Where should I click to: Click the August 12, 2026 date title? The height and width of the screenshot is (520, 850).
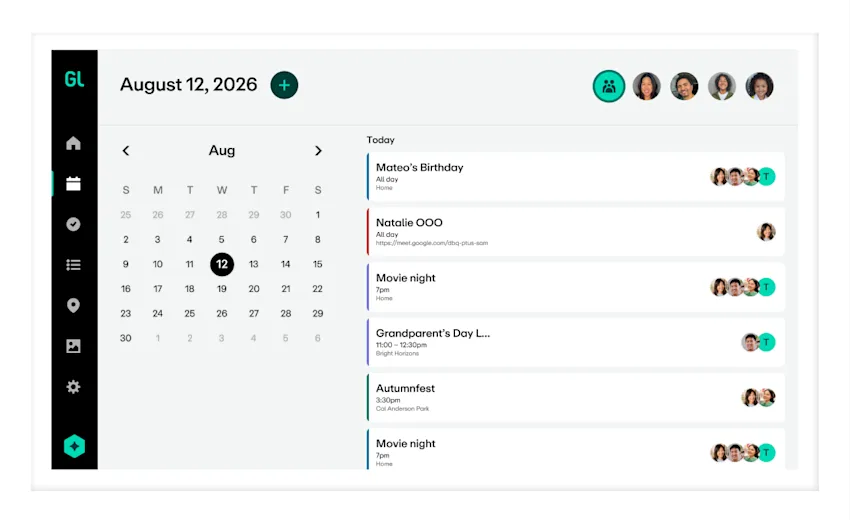[189, 85]
